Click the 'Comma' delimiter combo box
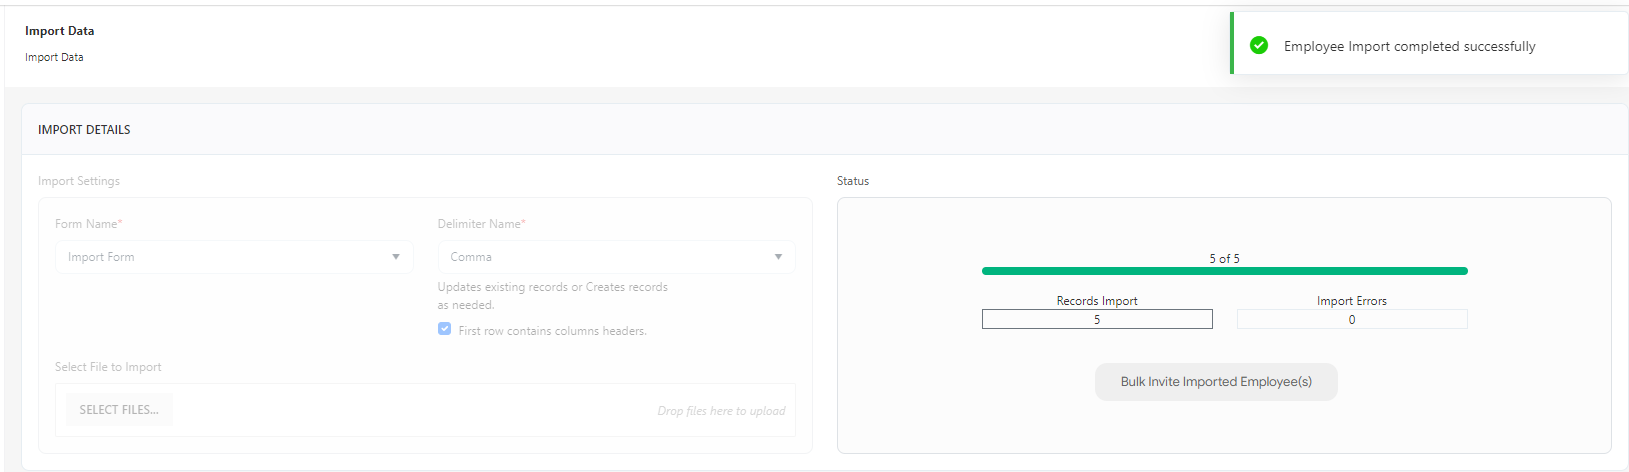 pos(600,257)
